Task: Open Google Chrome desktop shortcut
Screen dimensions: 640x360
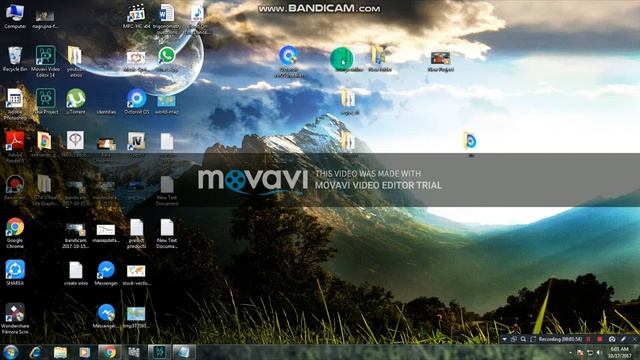Action: 15,233
